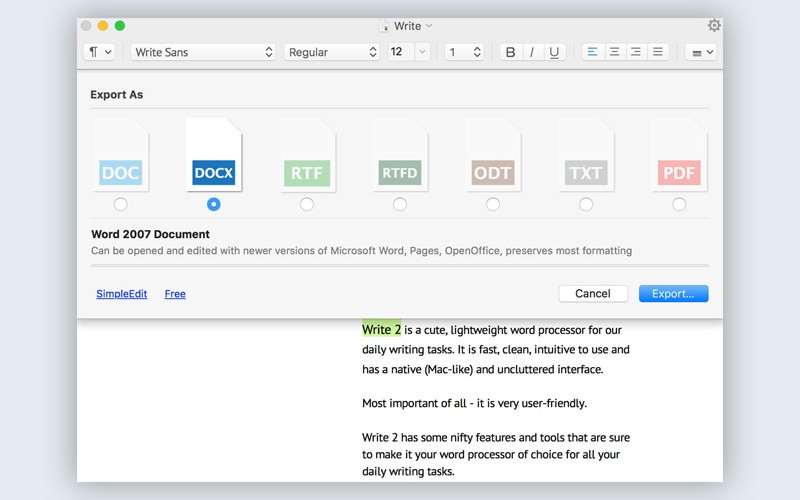Click the ODT file format icon
The width and height of the screenshot is (800, 500).
[493, 155]
